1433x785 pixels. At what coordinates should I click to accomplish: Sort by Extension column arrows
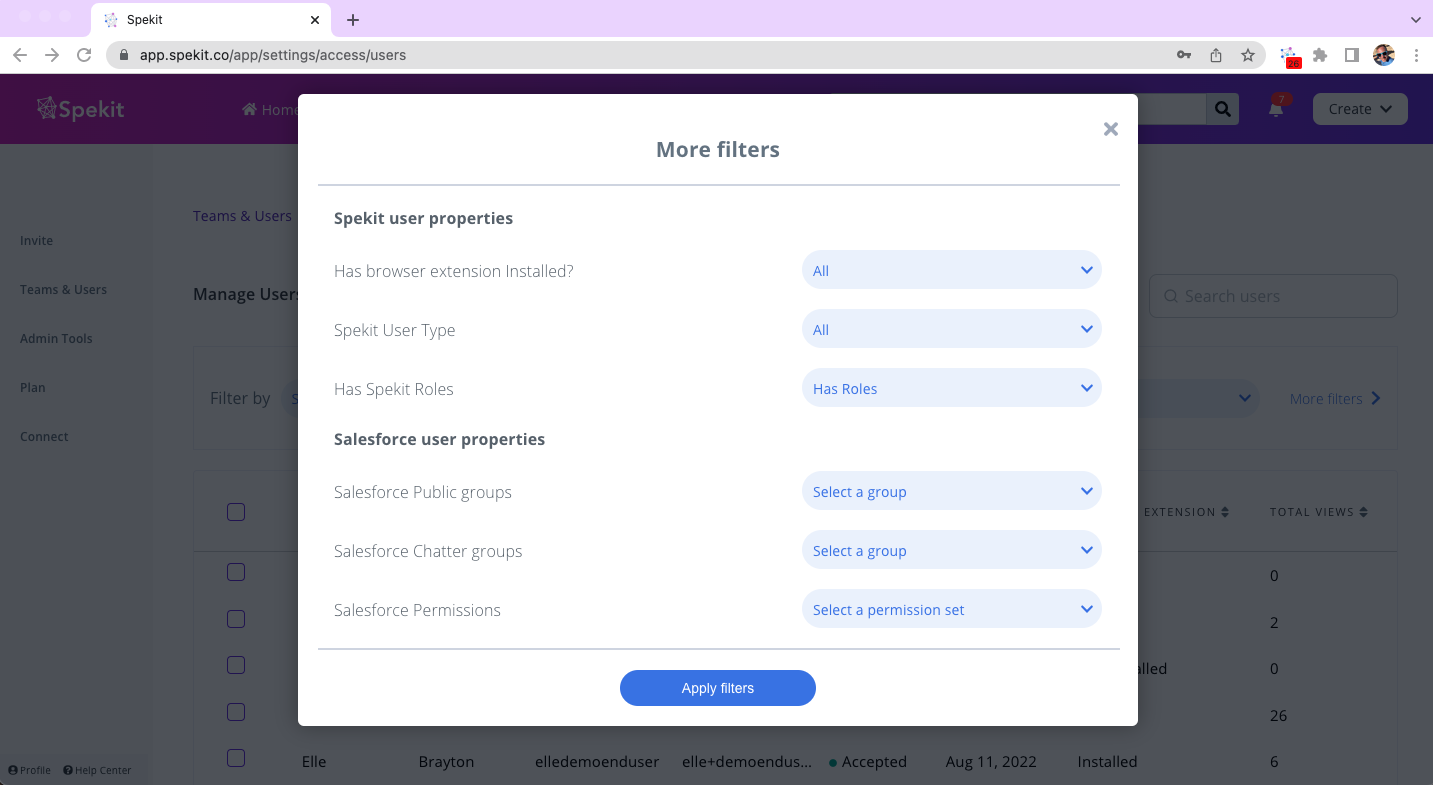click(1224, 512)
